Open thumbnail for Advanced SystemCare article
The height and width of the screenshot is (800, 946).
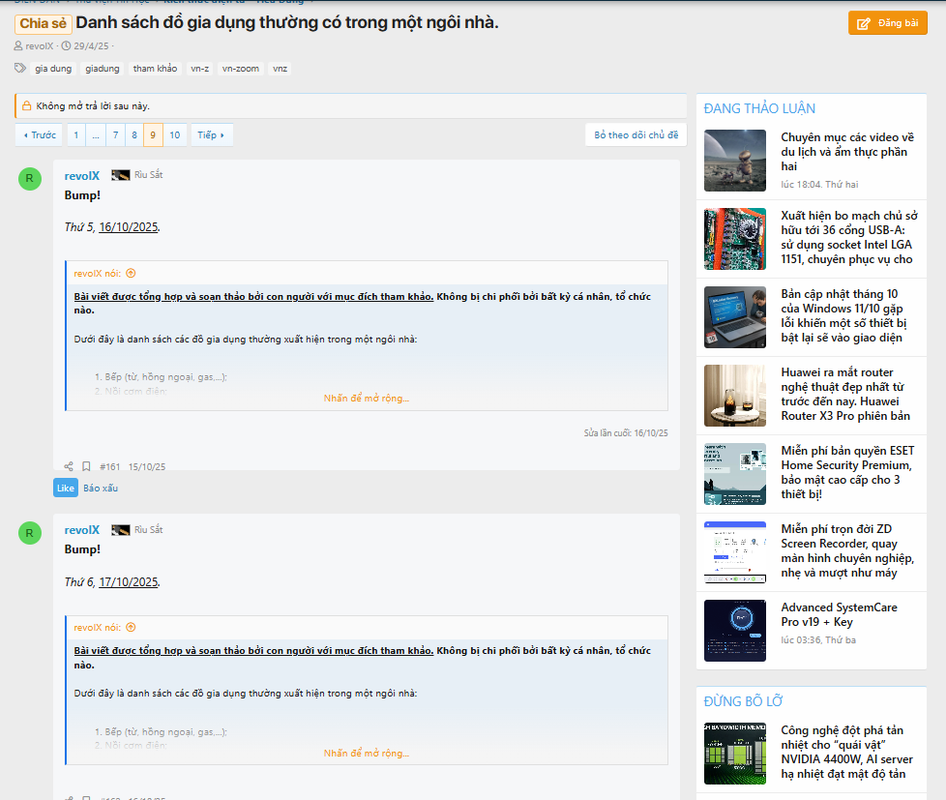click(735, 631)
